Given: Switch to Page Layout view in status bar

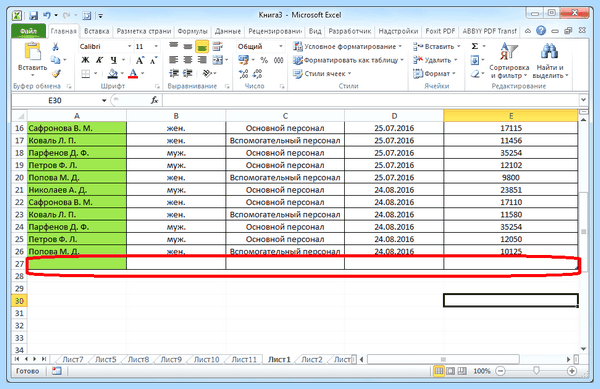Looking at the screenshot, I should [451, 371].
